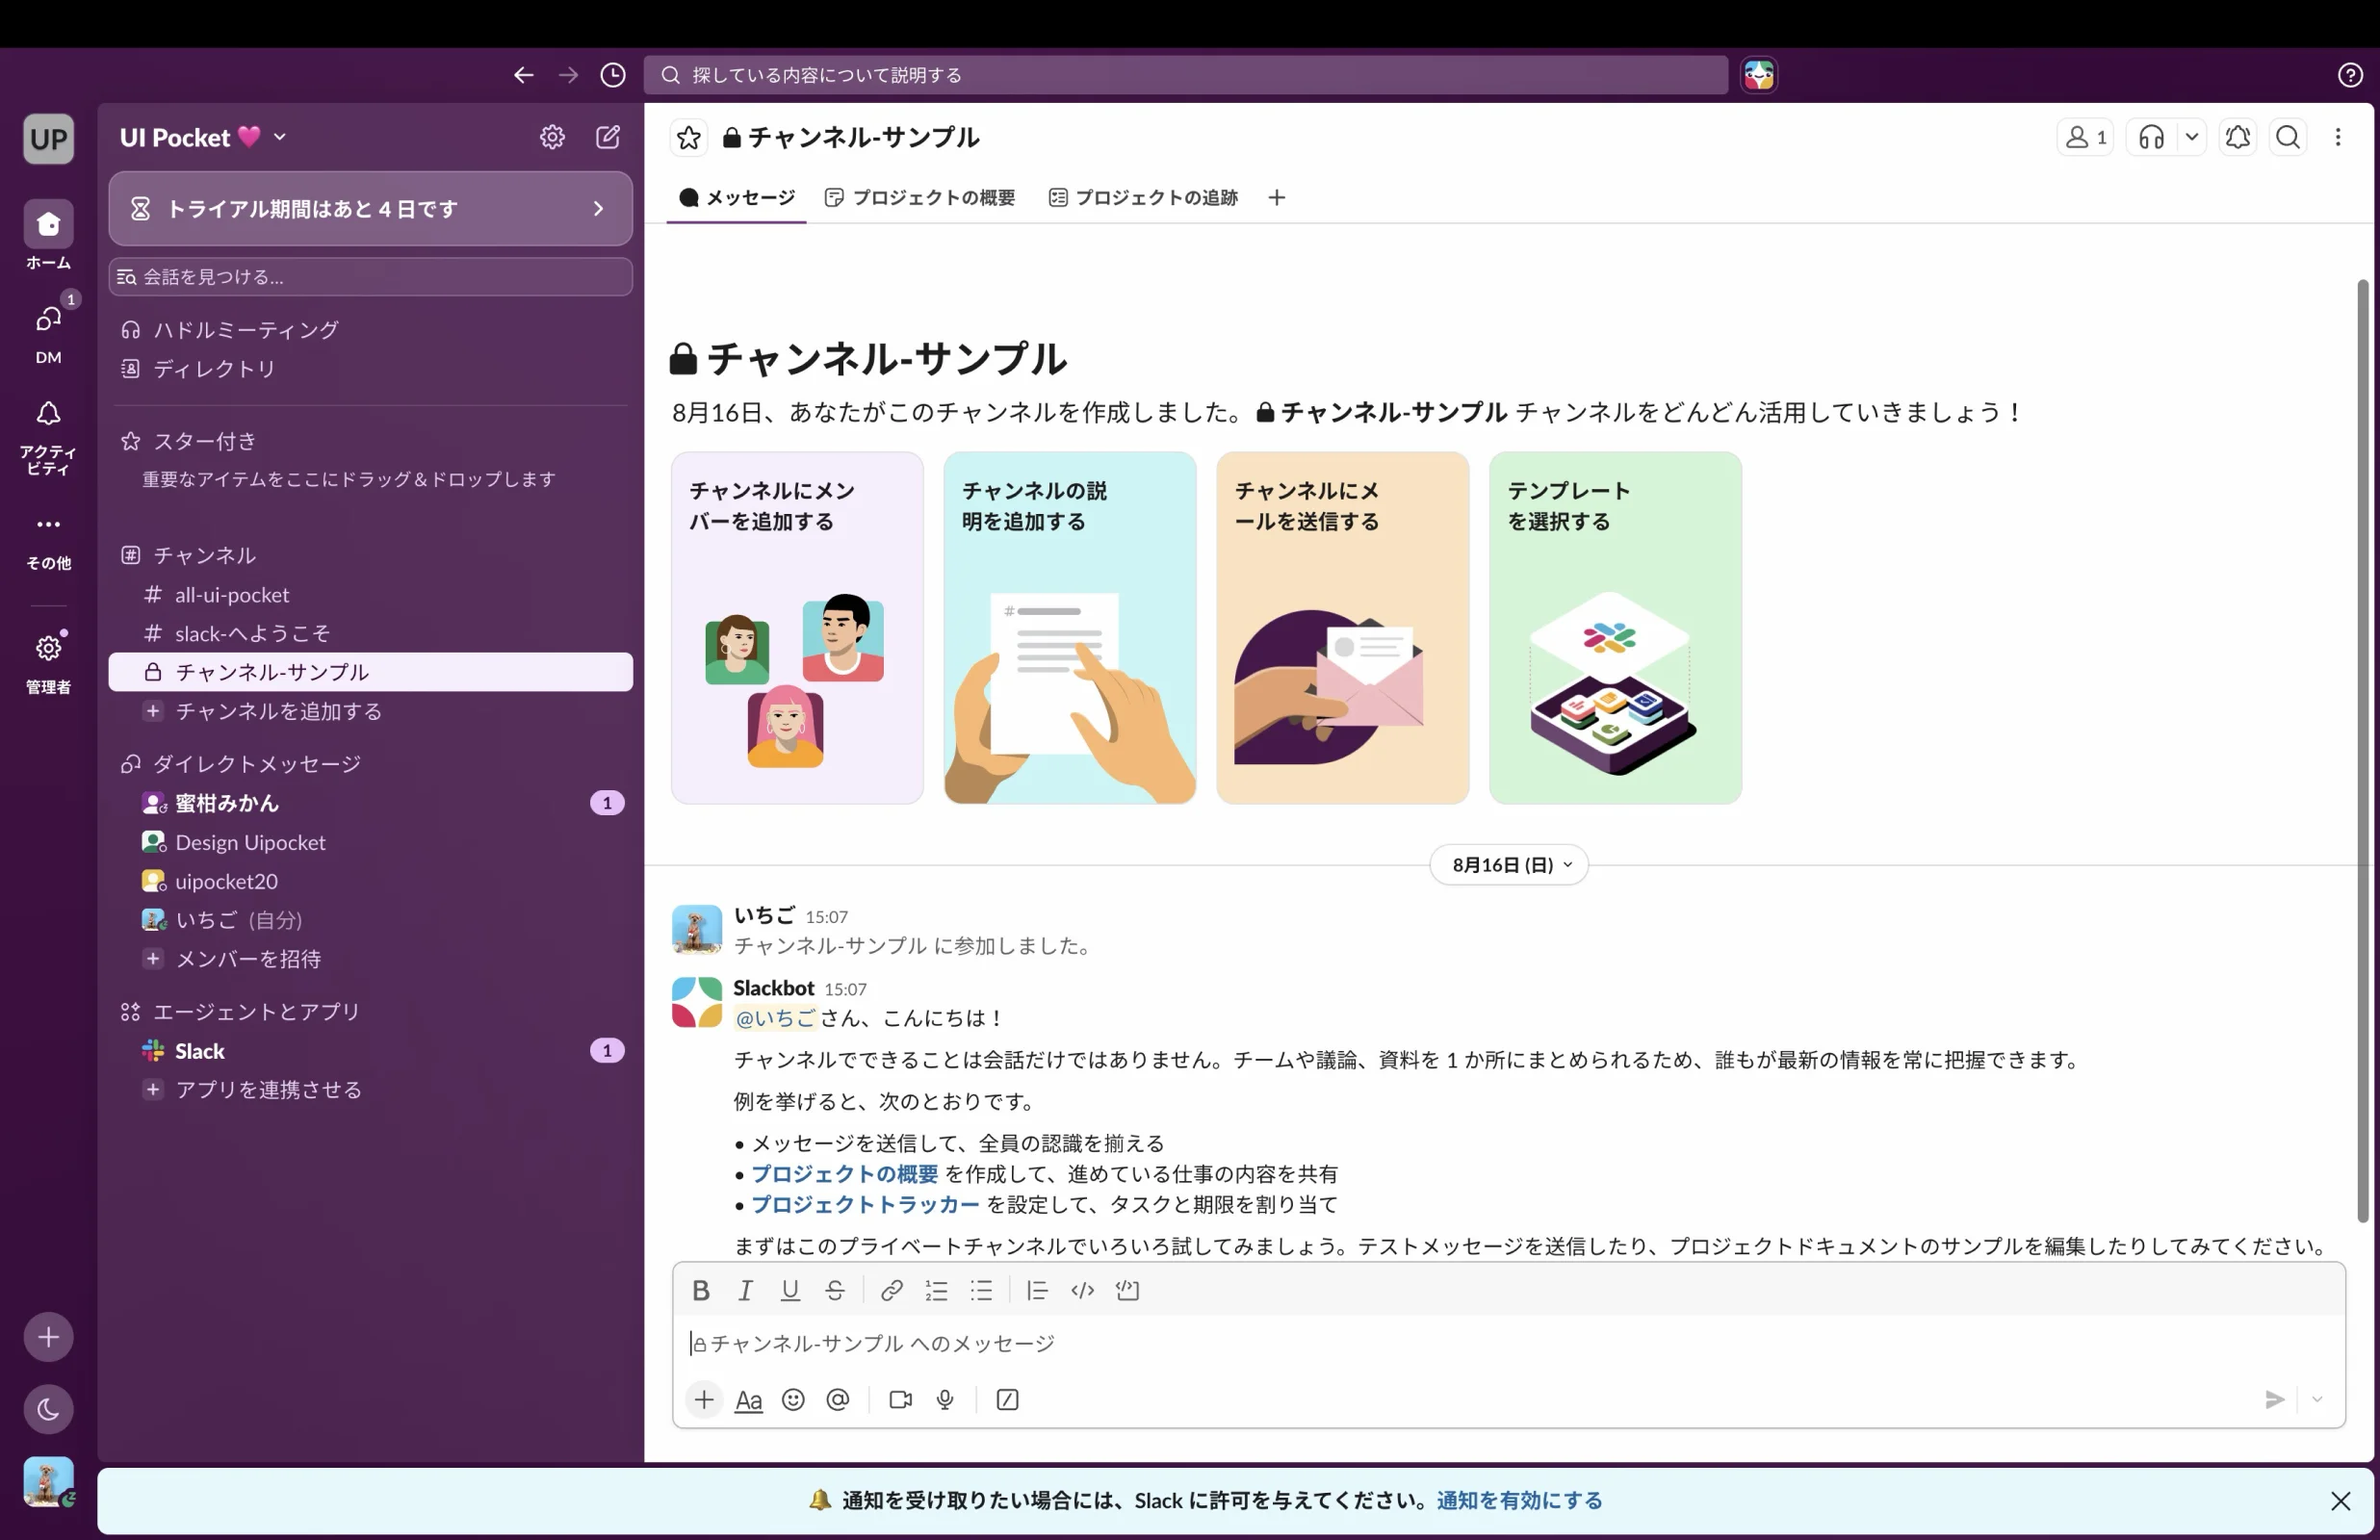Image resolution: width=2380 pixels, height=1540 pixels.
Task: Switch to メッセージ tab
Action: pos(736,197)
